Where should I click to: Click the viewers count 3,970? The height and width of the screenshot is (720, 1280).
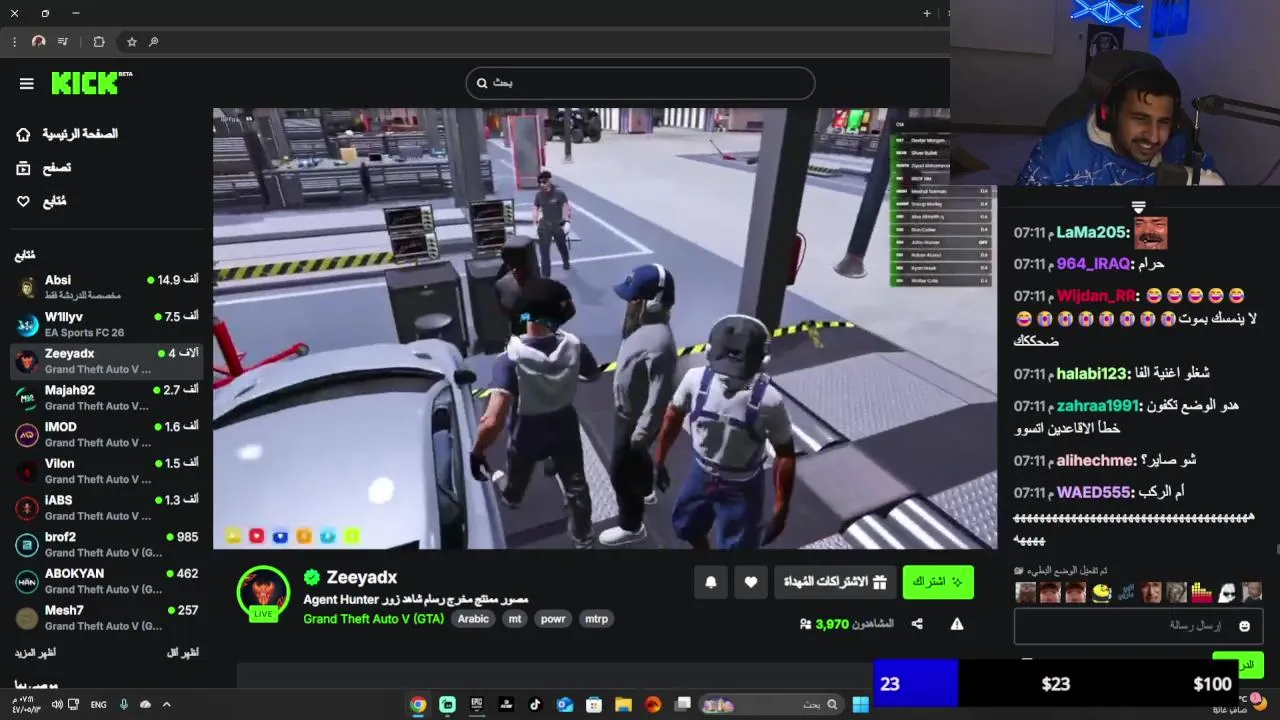click(x=846, y=624)
